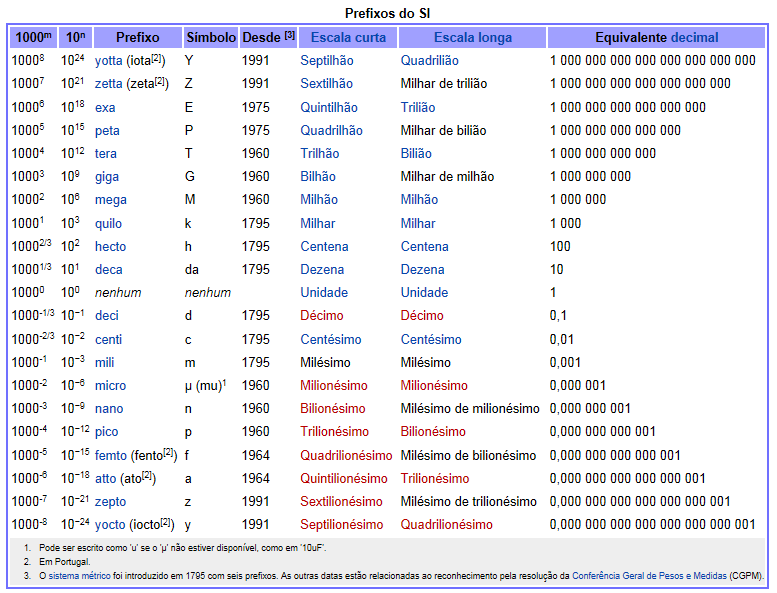Viewport: 777px width, 593px height.
Task: Open the giga prefix link
Action: click(x=107, y=177)
